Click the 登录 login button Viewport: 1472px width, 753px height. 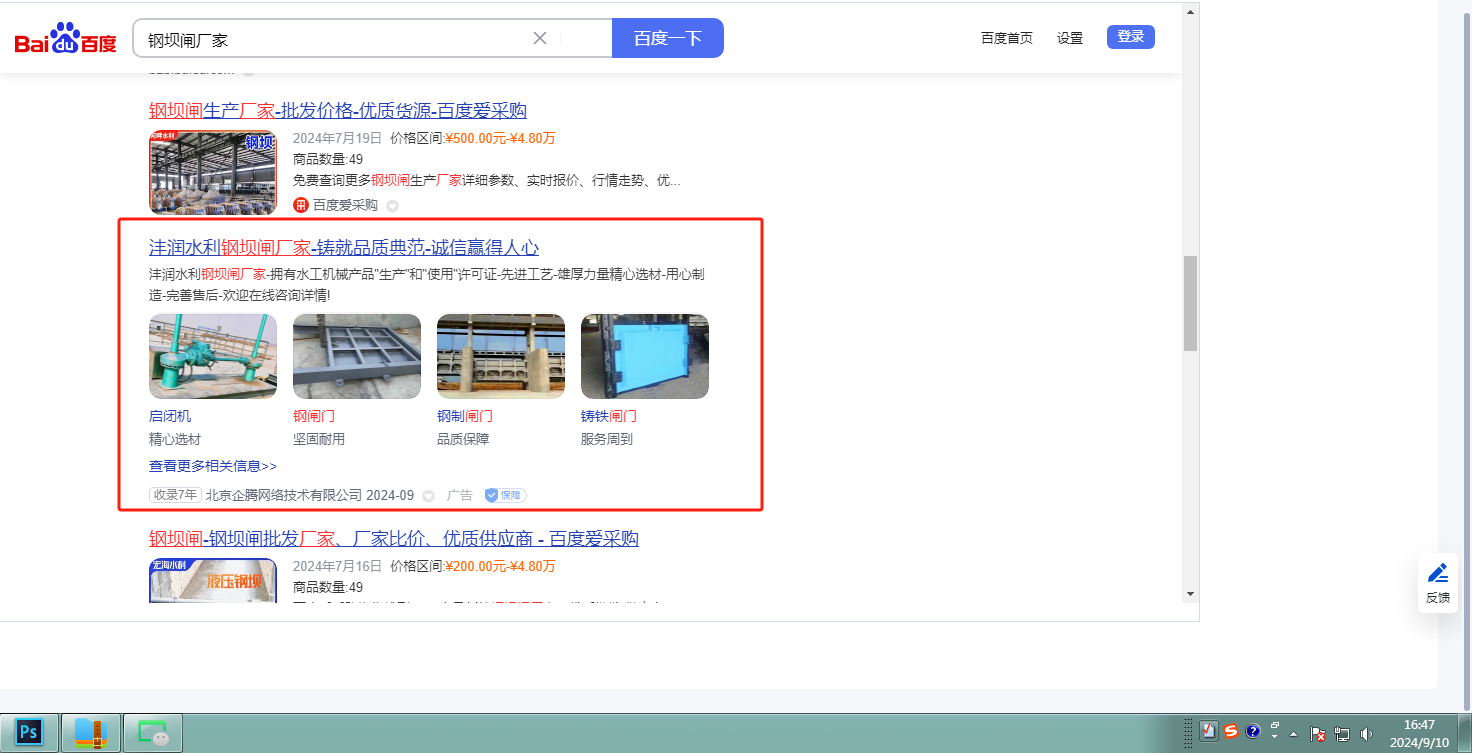(x=1131, y=37)
